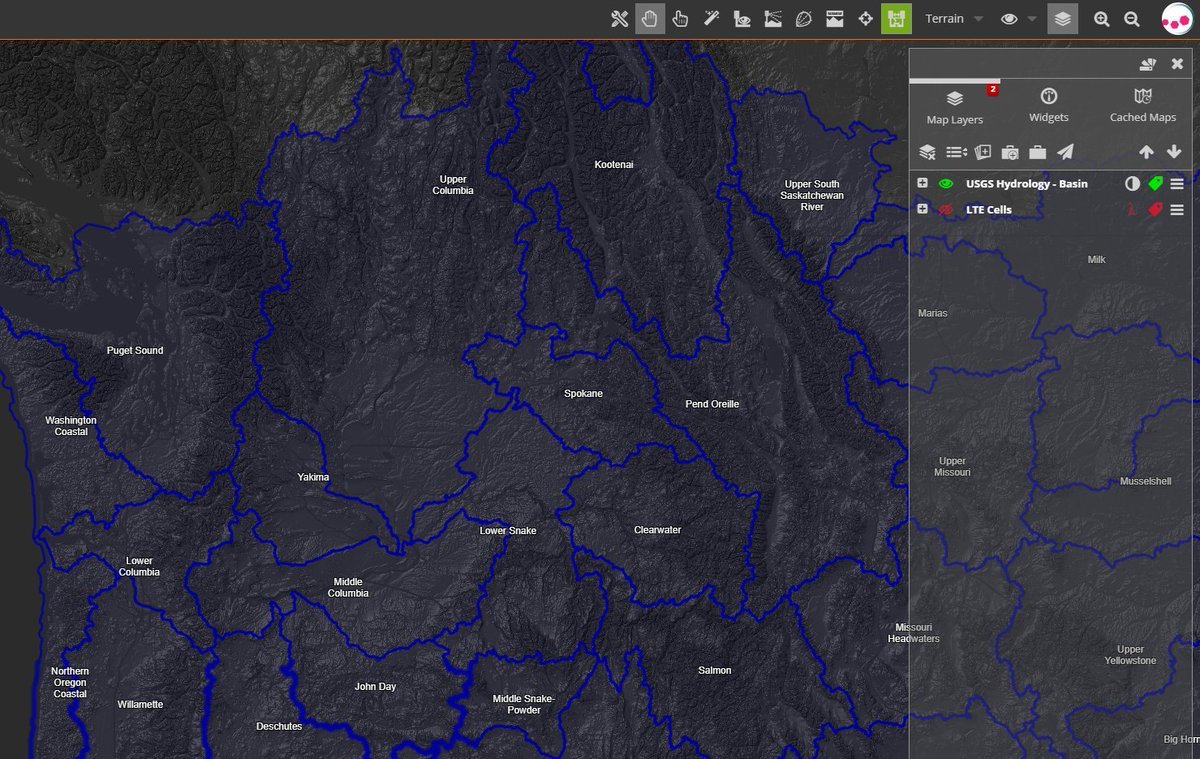Viewport: 1200px width, 759px height.
Task: Click the remove all layers icon
Action: pos(927,152)
